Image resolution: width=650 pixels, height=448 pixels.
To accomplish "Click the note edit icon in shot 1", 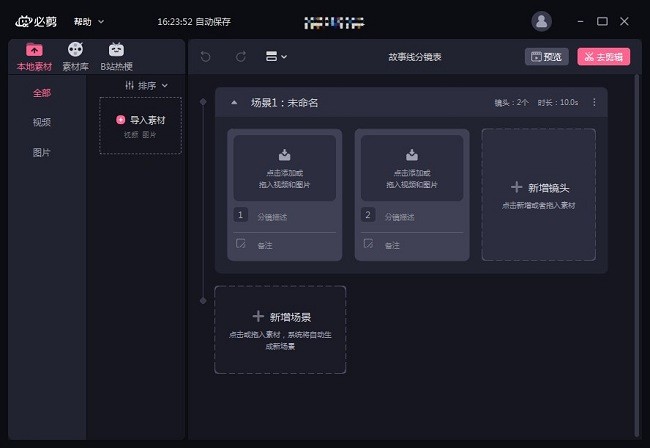I will point(240,243).
